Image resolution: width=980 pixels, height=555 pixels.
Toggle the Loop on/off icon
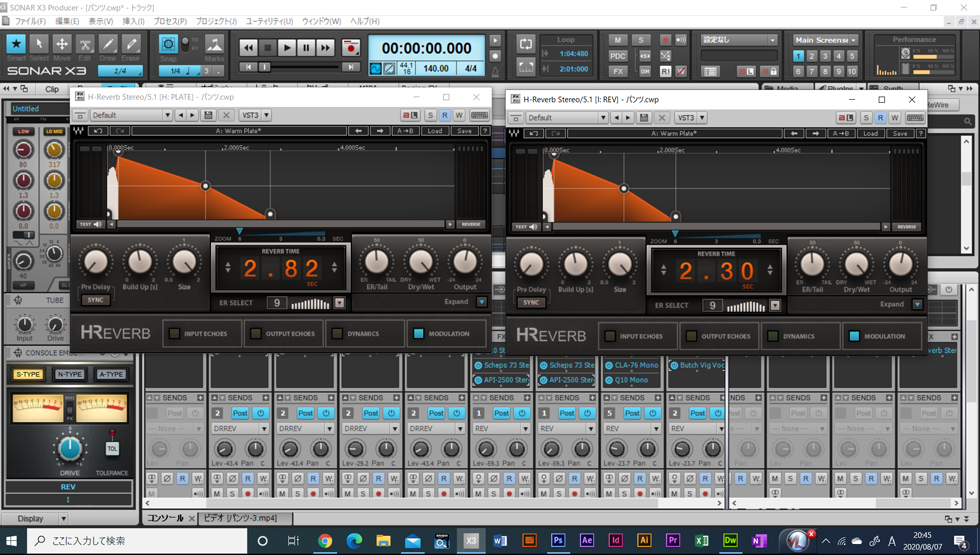tap(526, 44)
